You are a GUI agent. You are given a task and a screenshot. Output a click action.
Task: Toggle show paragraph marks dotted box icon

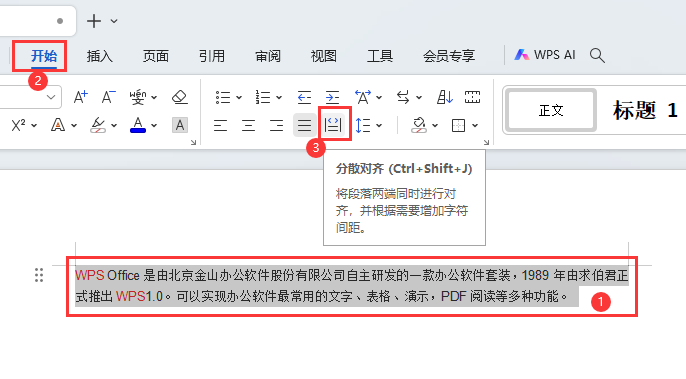click(x=472, y=97)
